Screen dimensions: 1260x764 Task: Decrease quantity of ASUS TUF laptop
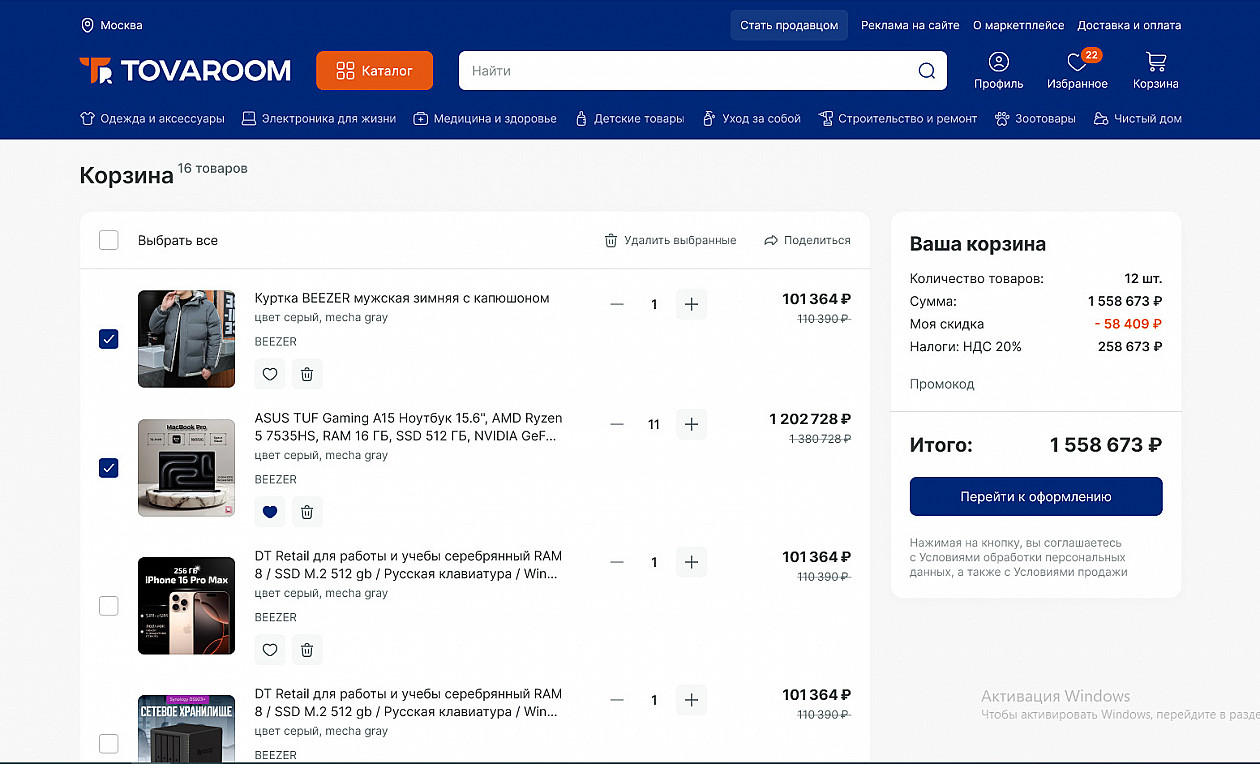[617, 424]
